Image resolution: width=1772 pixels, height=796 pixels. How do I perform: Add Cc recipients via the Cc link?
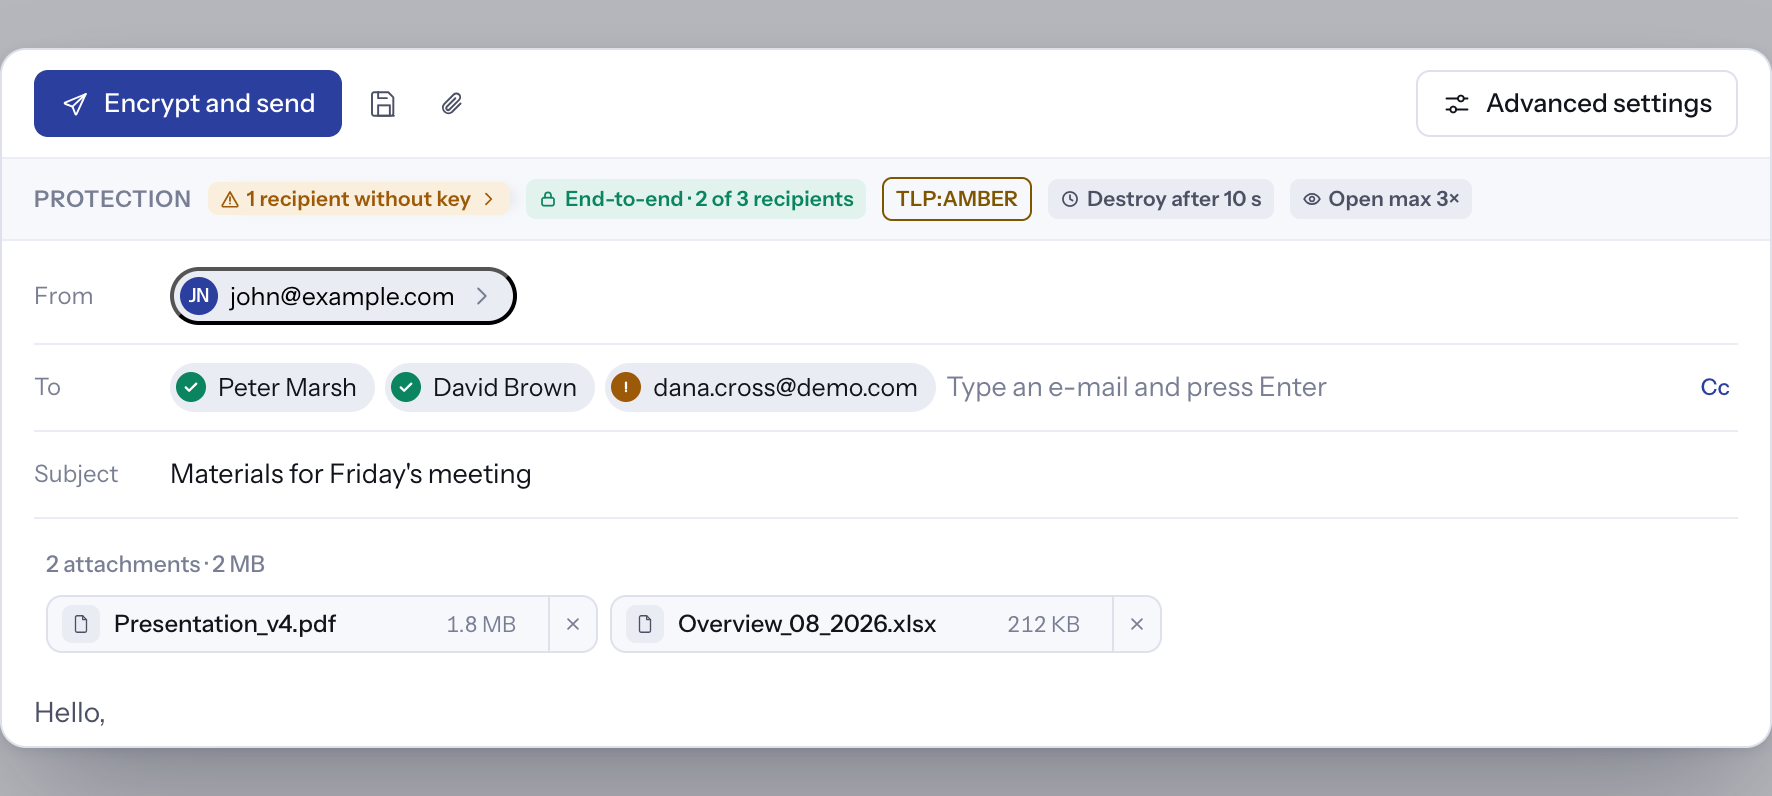pyautogui.click(x=1715, y=387)
